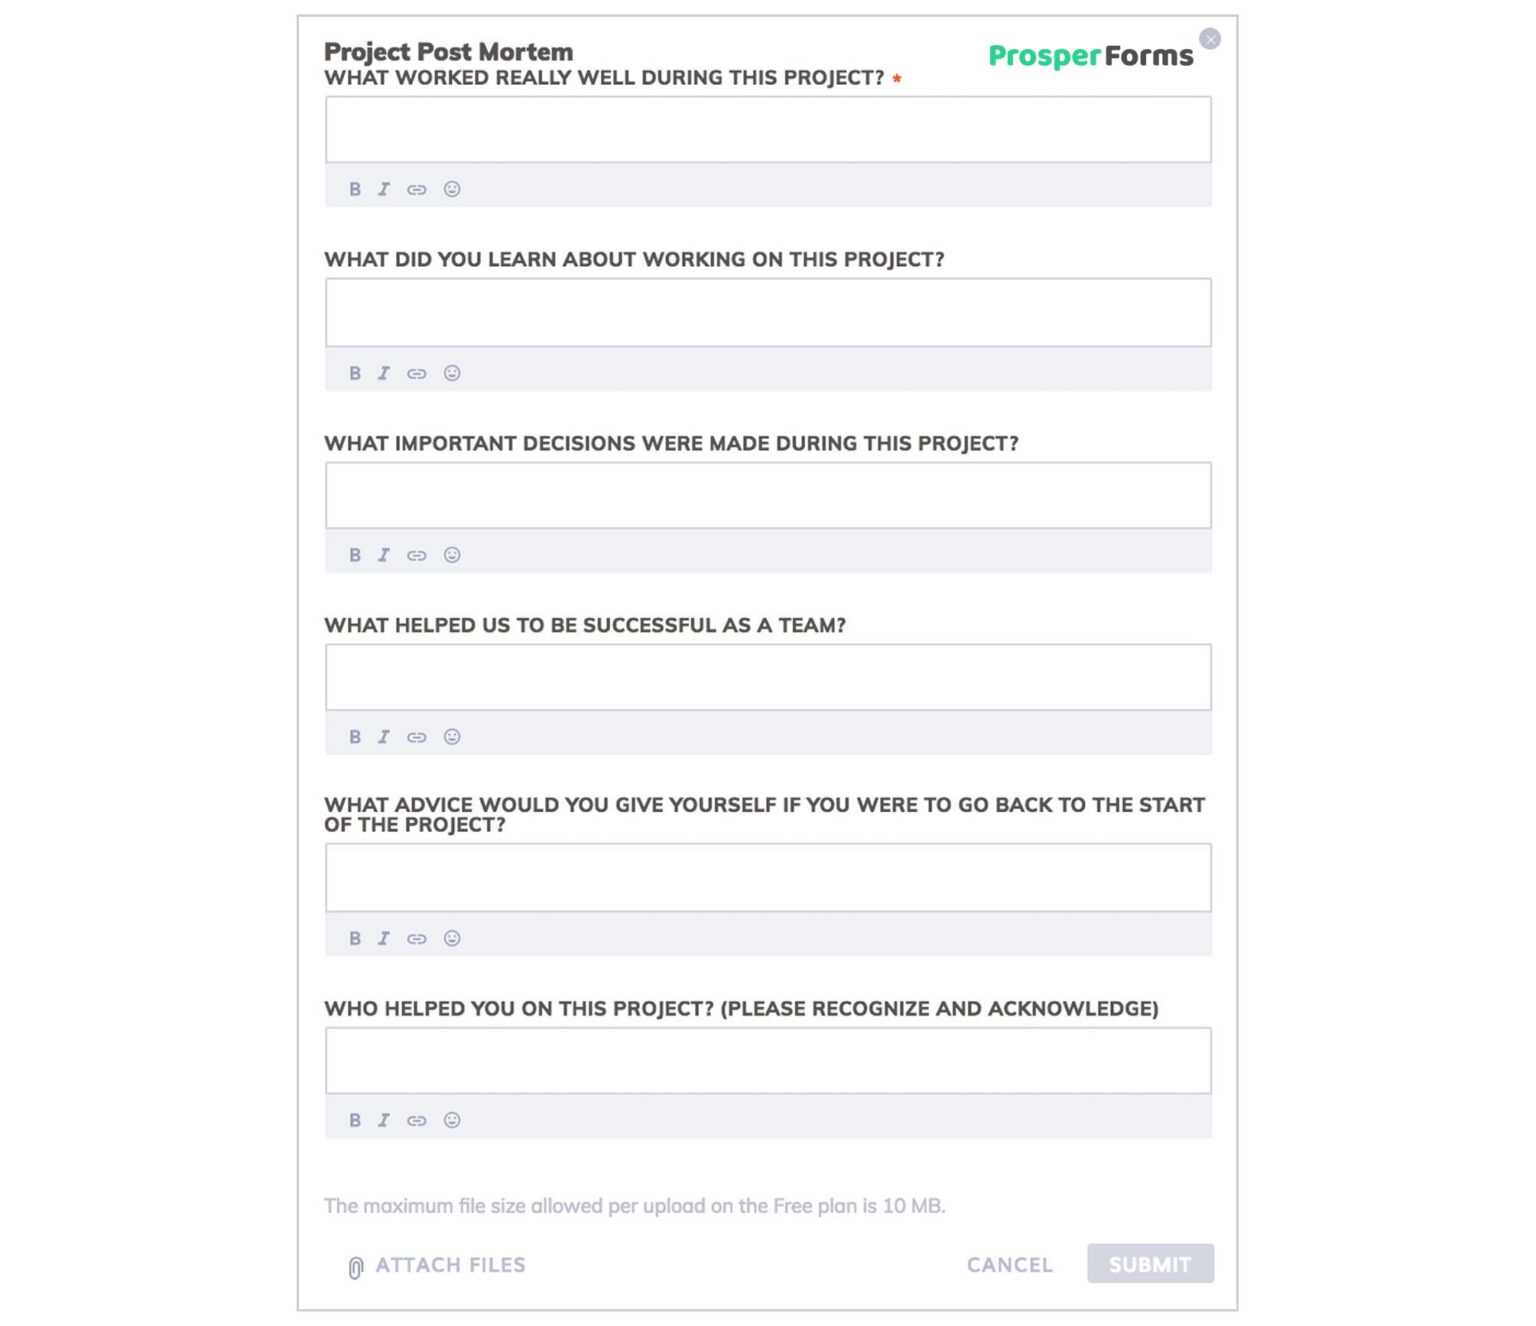Submit the Project Post Mortem form

coord(1149,1264)
